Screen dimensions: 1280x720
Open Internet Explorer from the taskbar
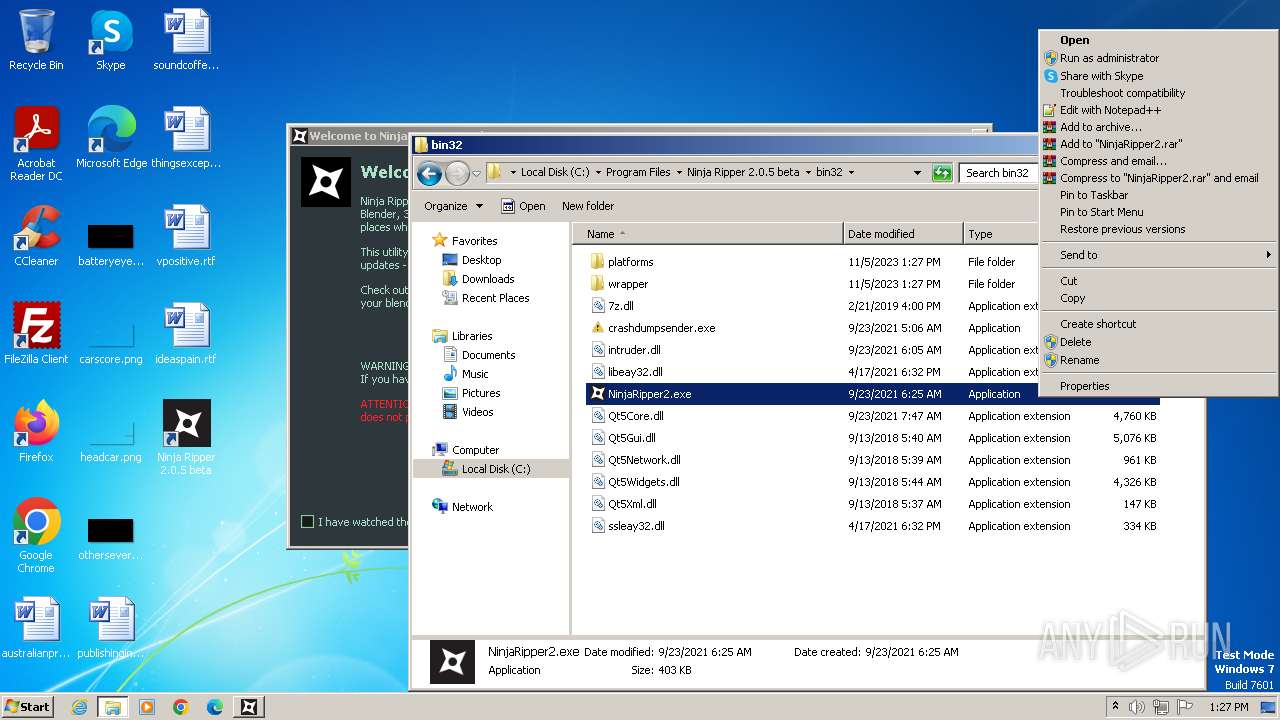click(79, 707)
